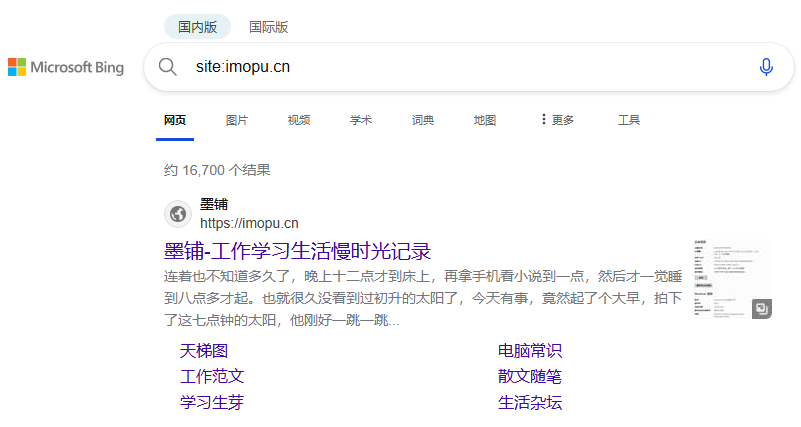
Task: Open the 生活杂坛 sitelink
Action: 530,402
